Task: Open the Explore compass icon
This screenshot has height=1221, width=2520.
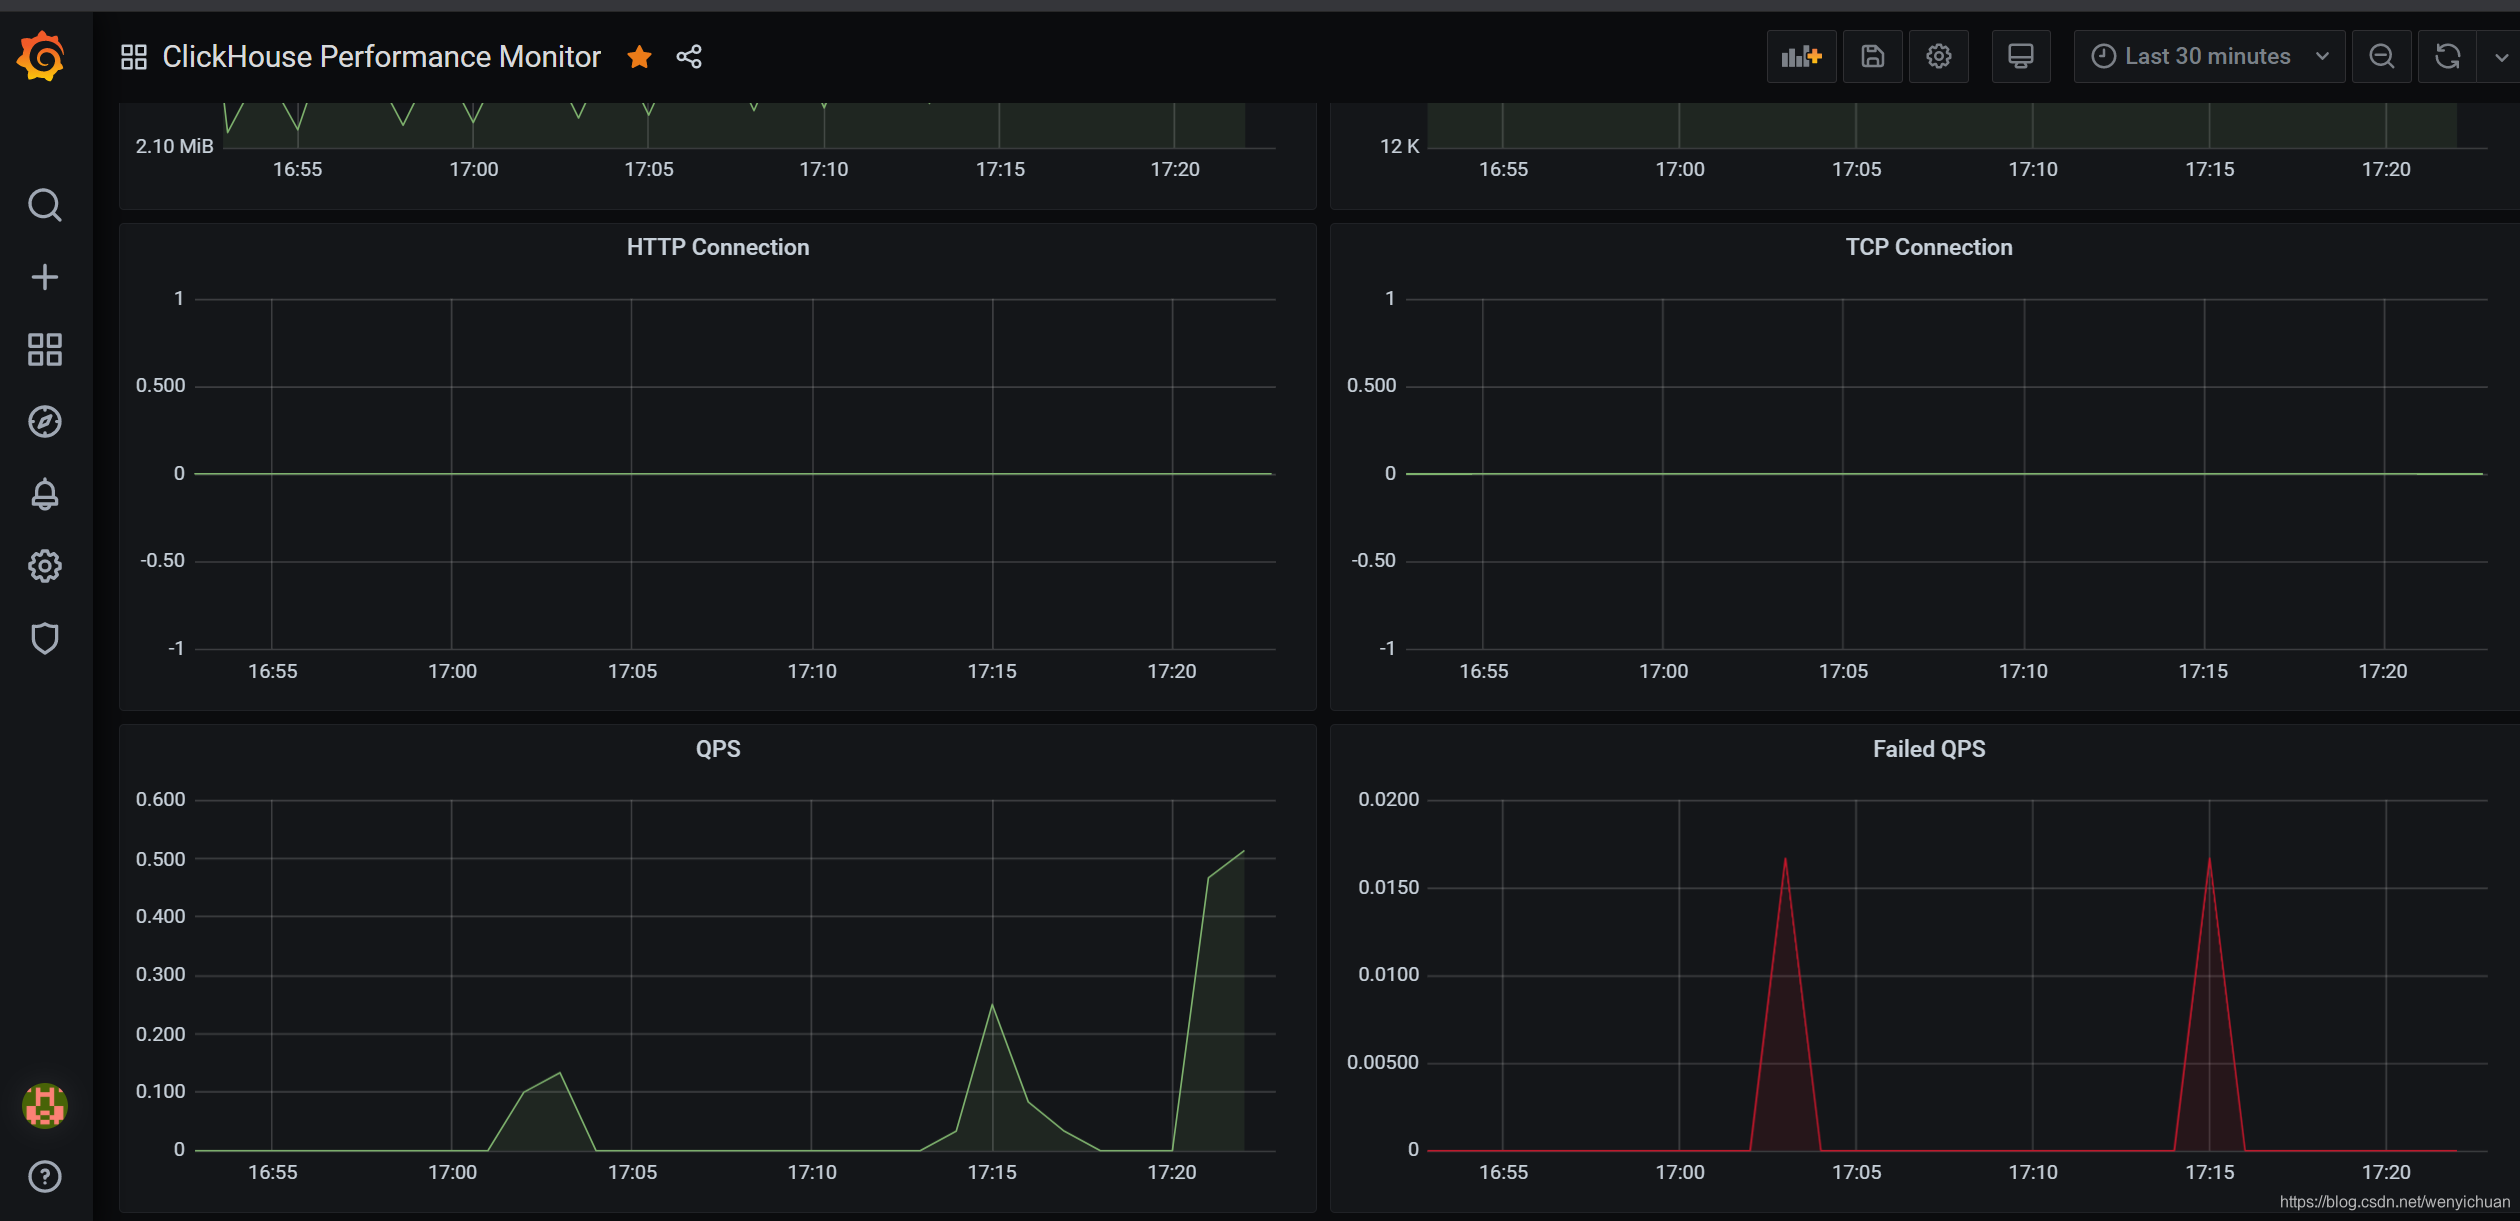Action: pos(44,421)
